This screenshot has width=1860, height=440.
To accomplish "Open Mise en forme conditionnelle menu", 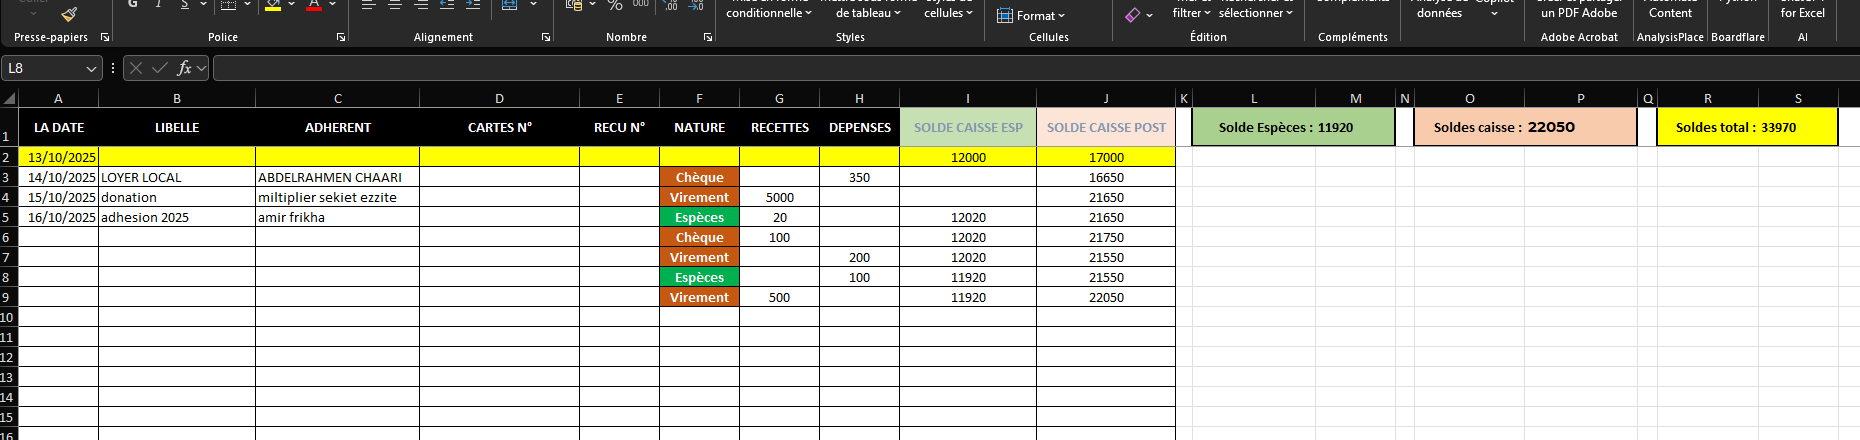I will click(x=768, y=12).
